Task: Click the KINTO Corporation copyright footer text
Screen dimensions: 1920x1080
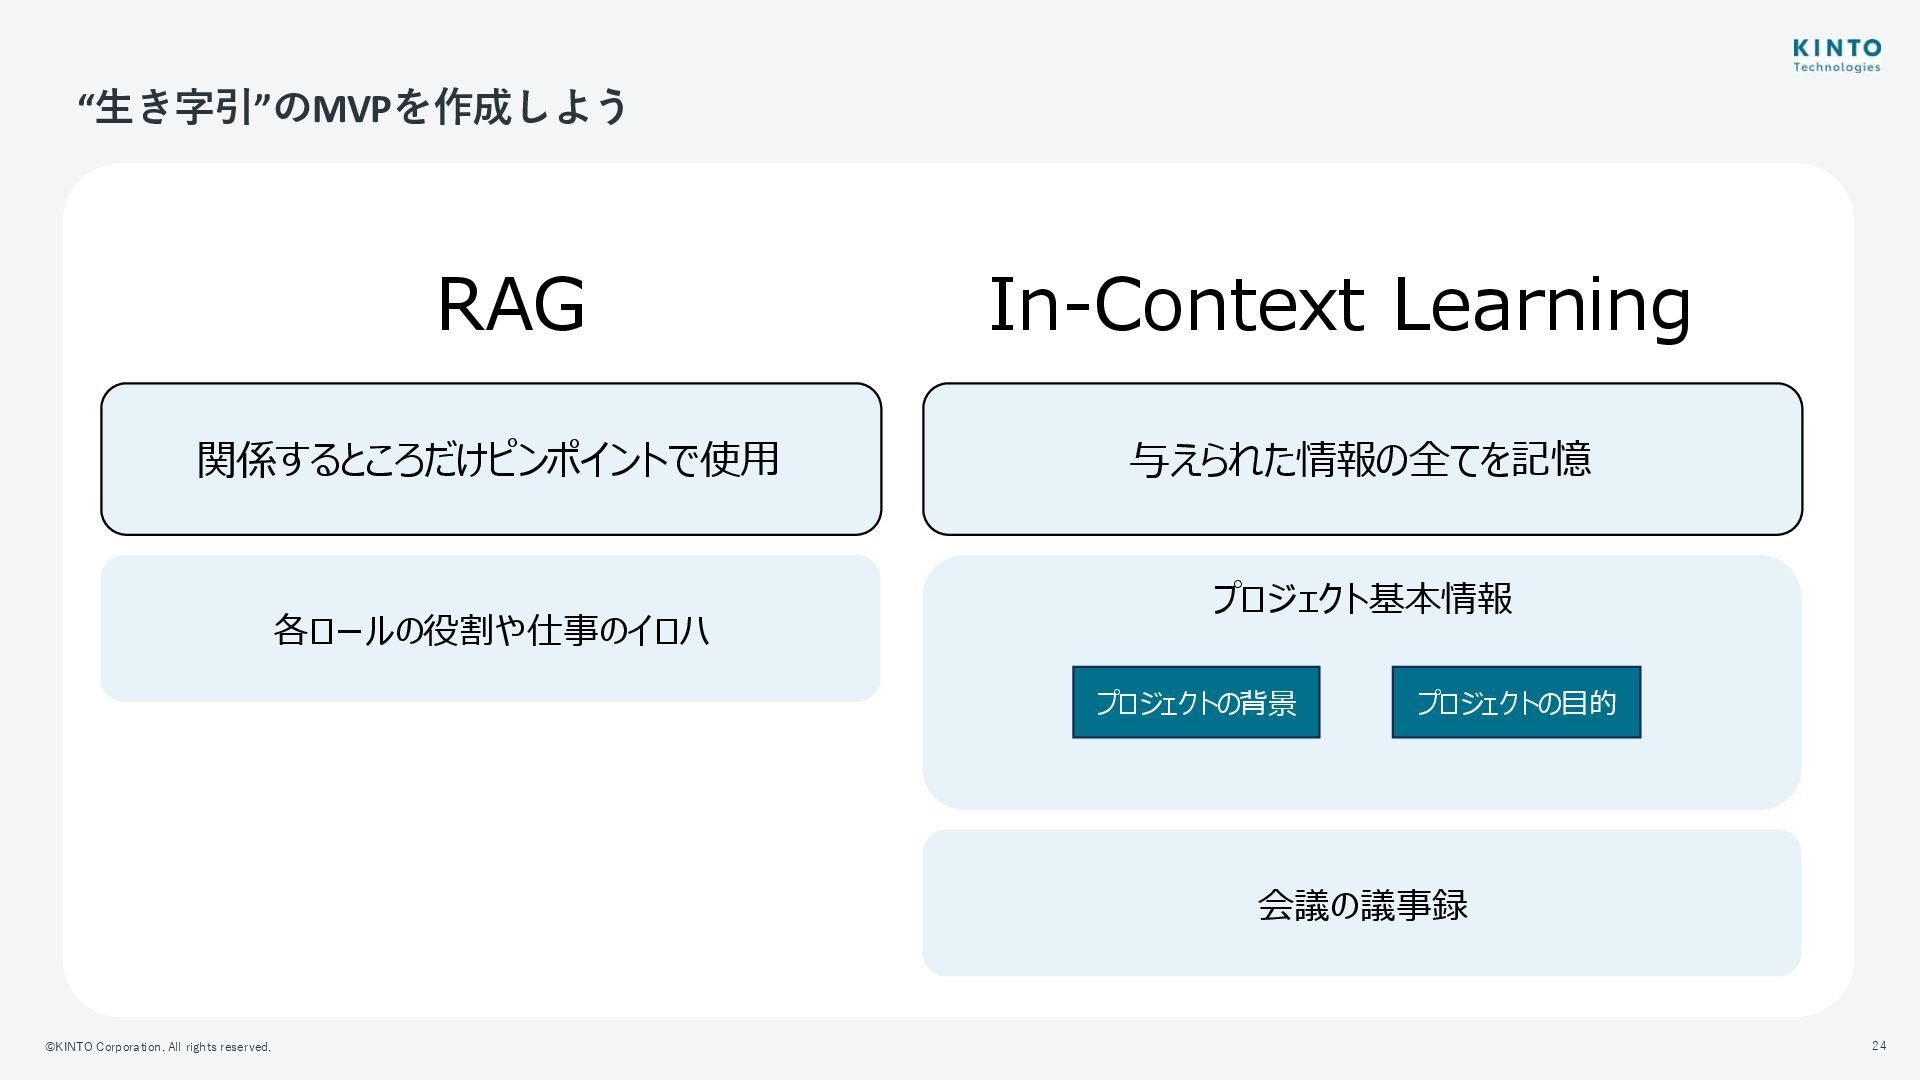Action: click(x=158, y=1047)
